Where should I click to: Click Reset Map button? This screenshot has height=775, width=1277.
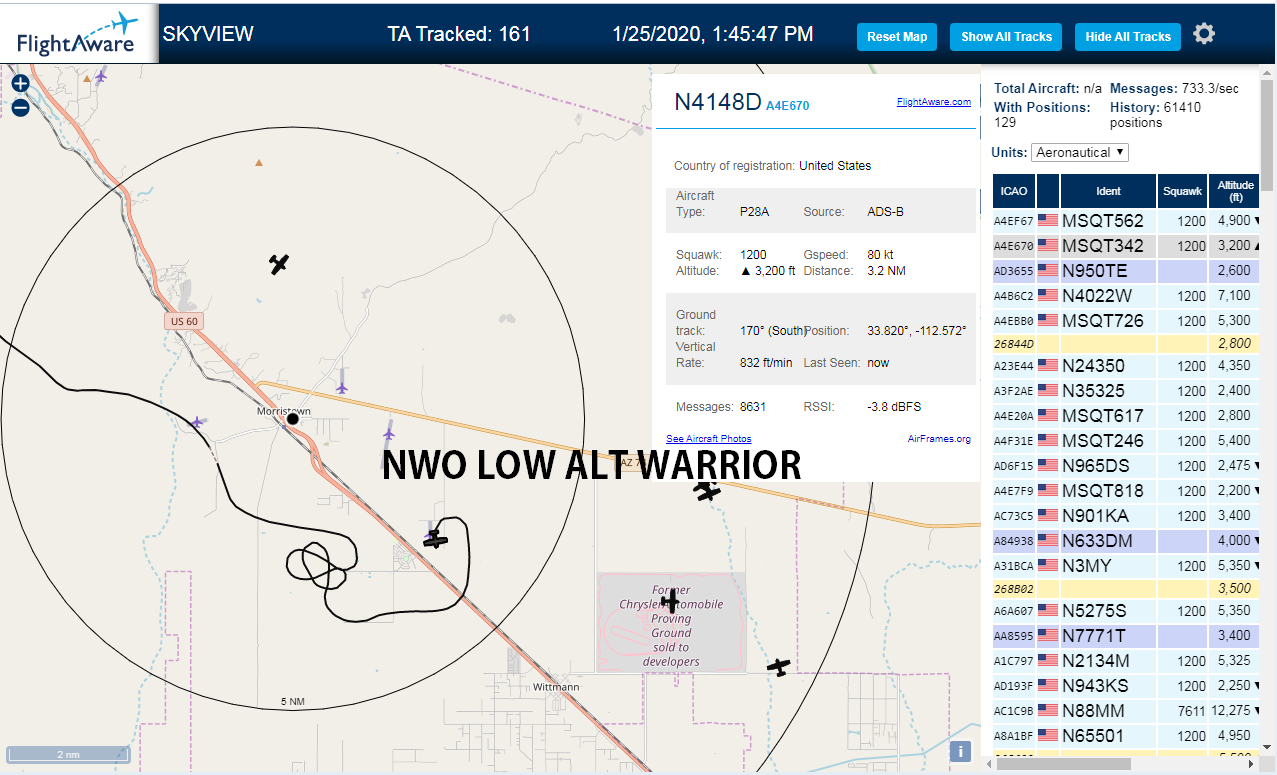897,37
